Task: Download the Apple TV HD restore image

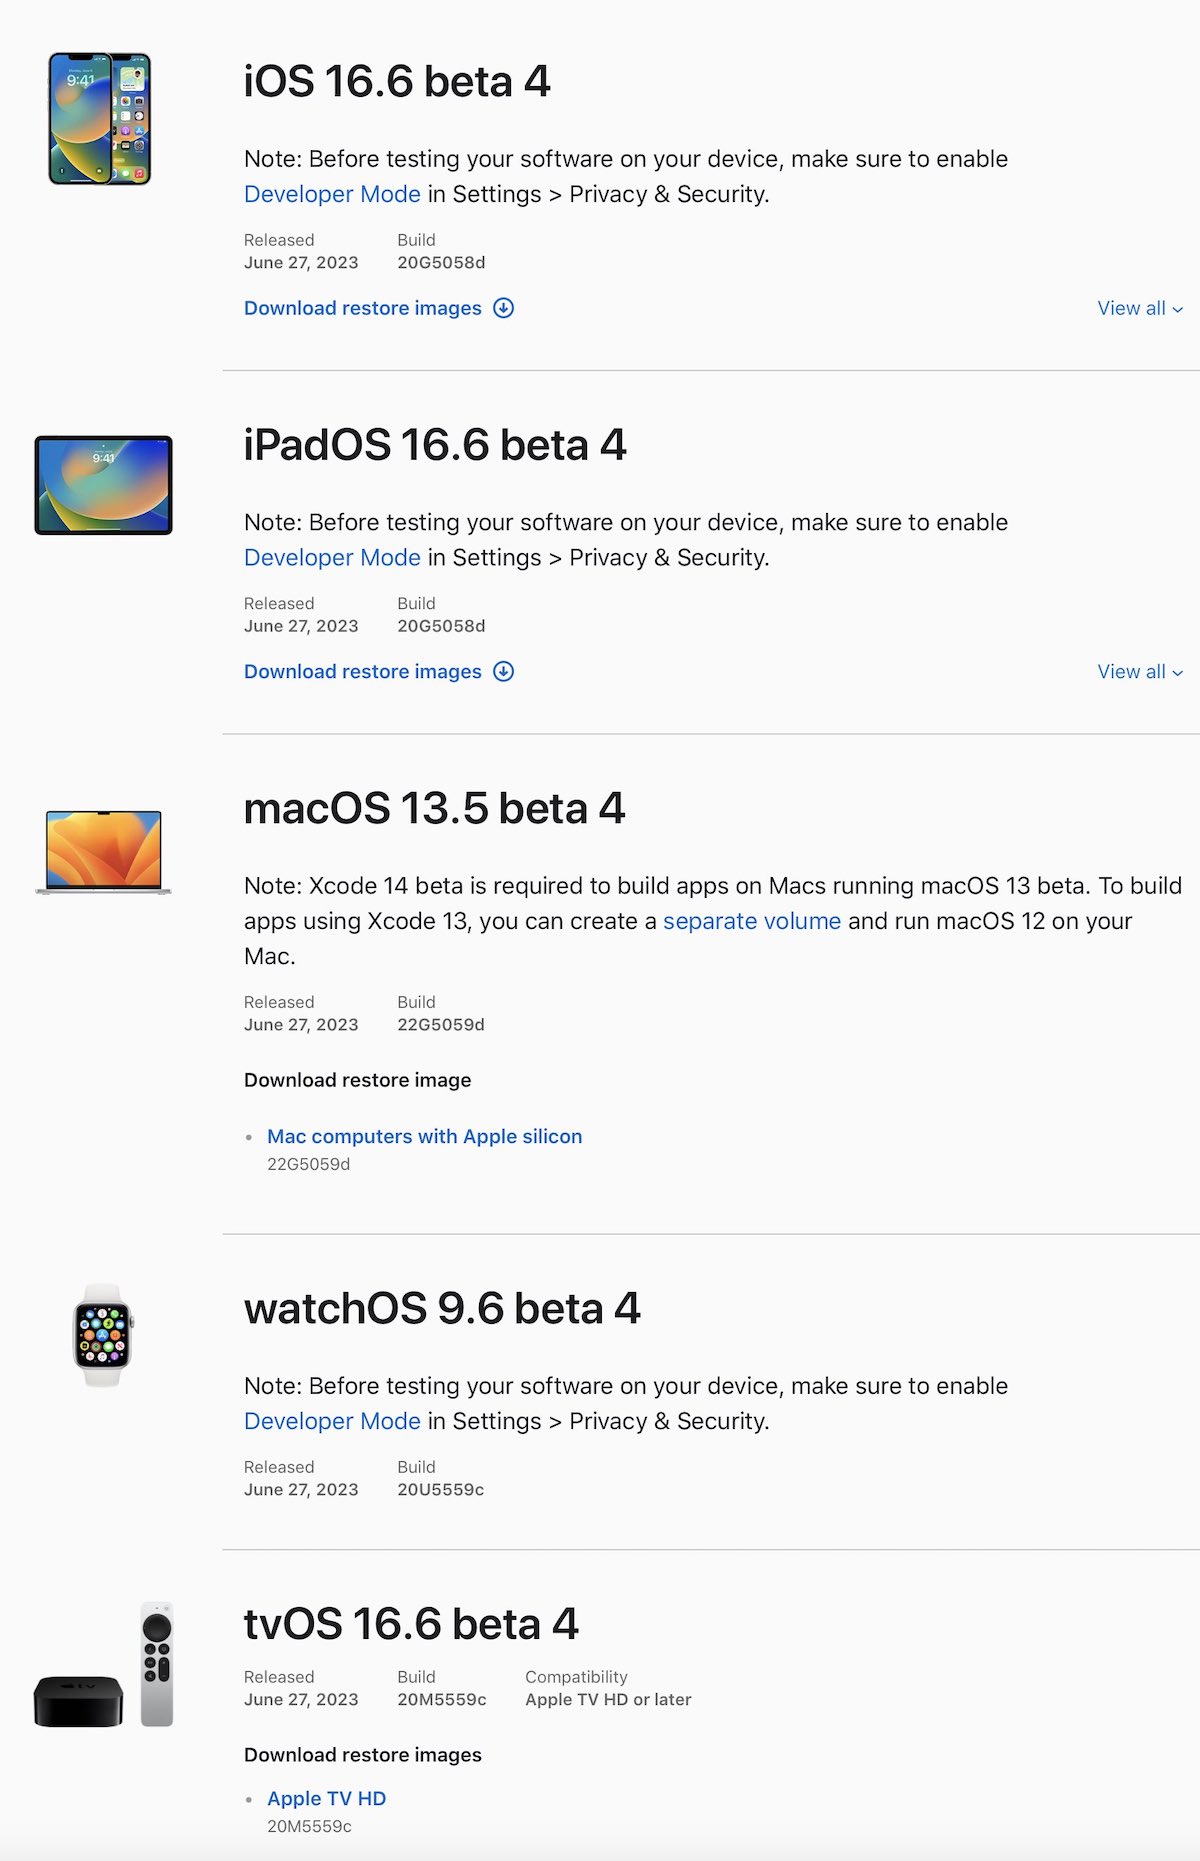Action: coord(325,1798)
